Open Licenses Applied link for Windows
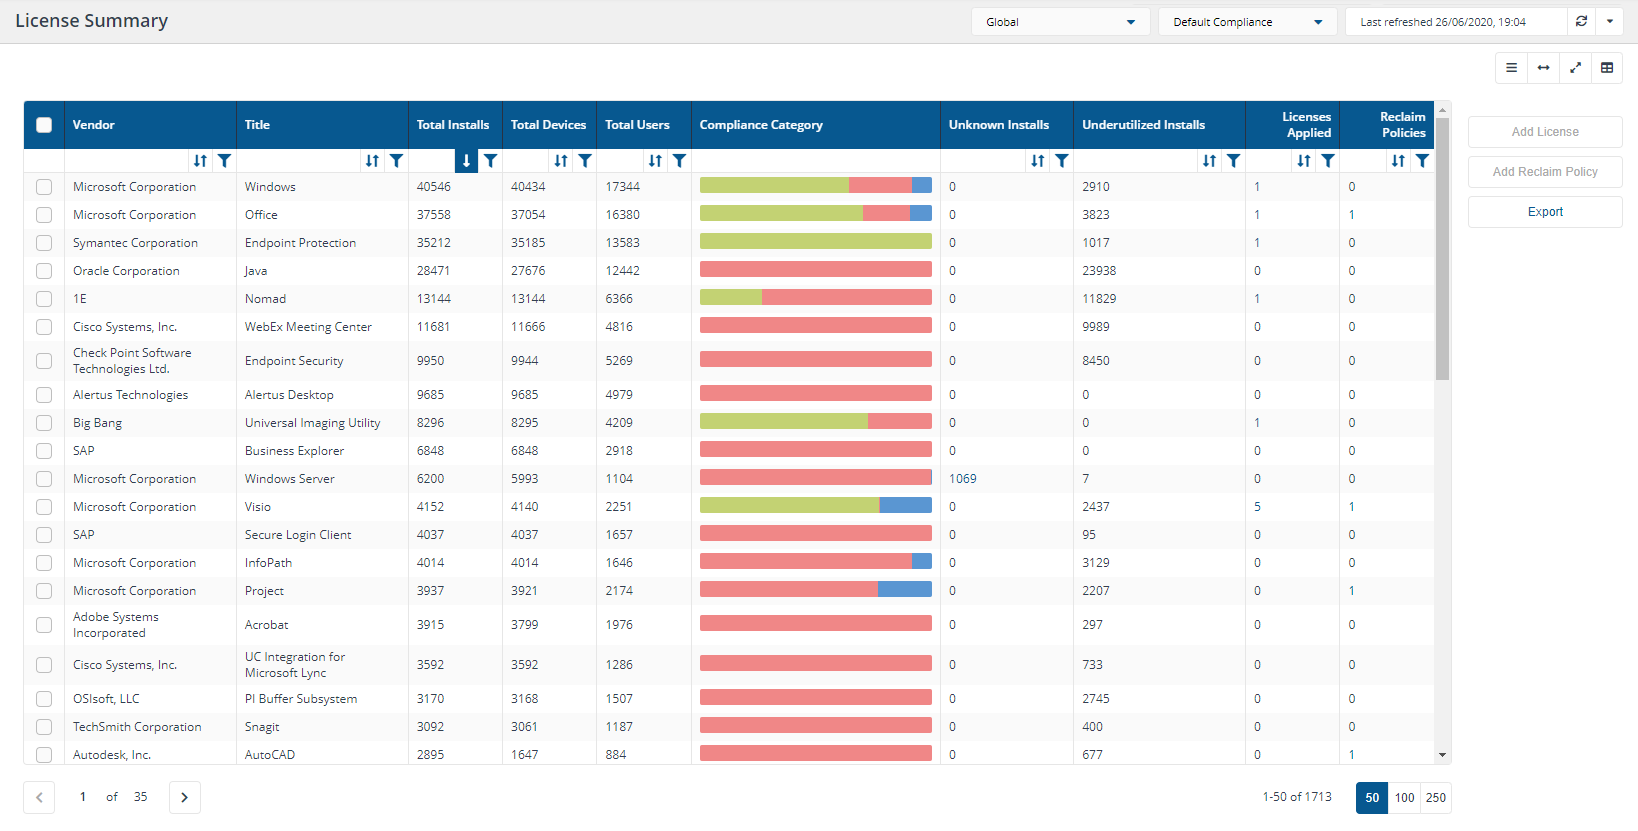 (1257, 187)
